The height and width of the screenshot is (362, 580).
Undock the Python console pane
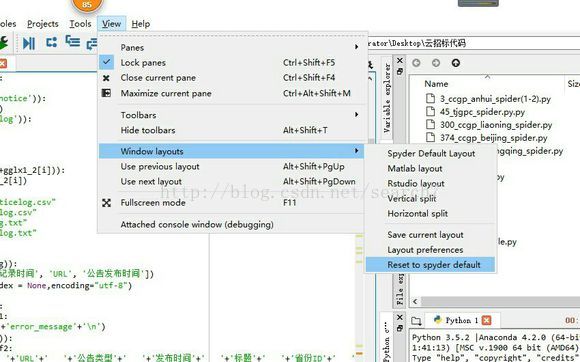pyautogui.click(x=400, y=328)
